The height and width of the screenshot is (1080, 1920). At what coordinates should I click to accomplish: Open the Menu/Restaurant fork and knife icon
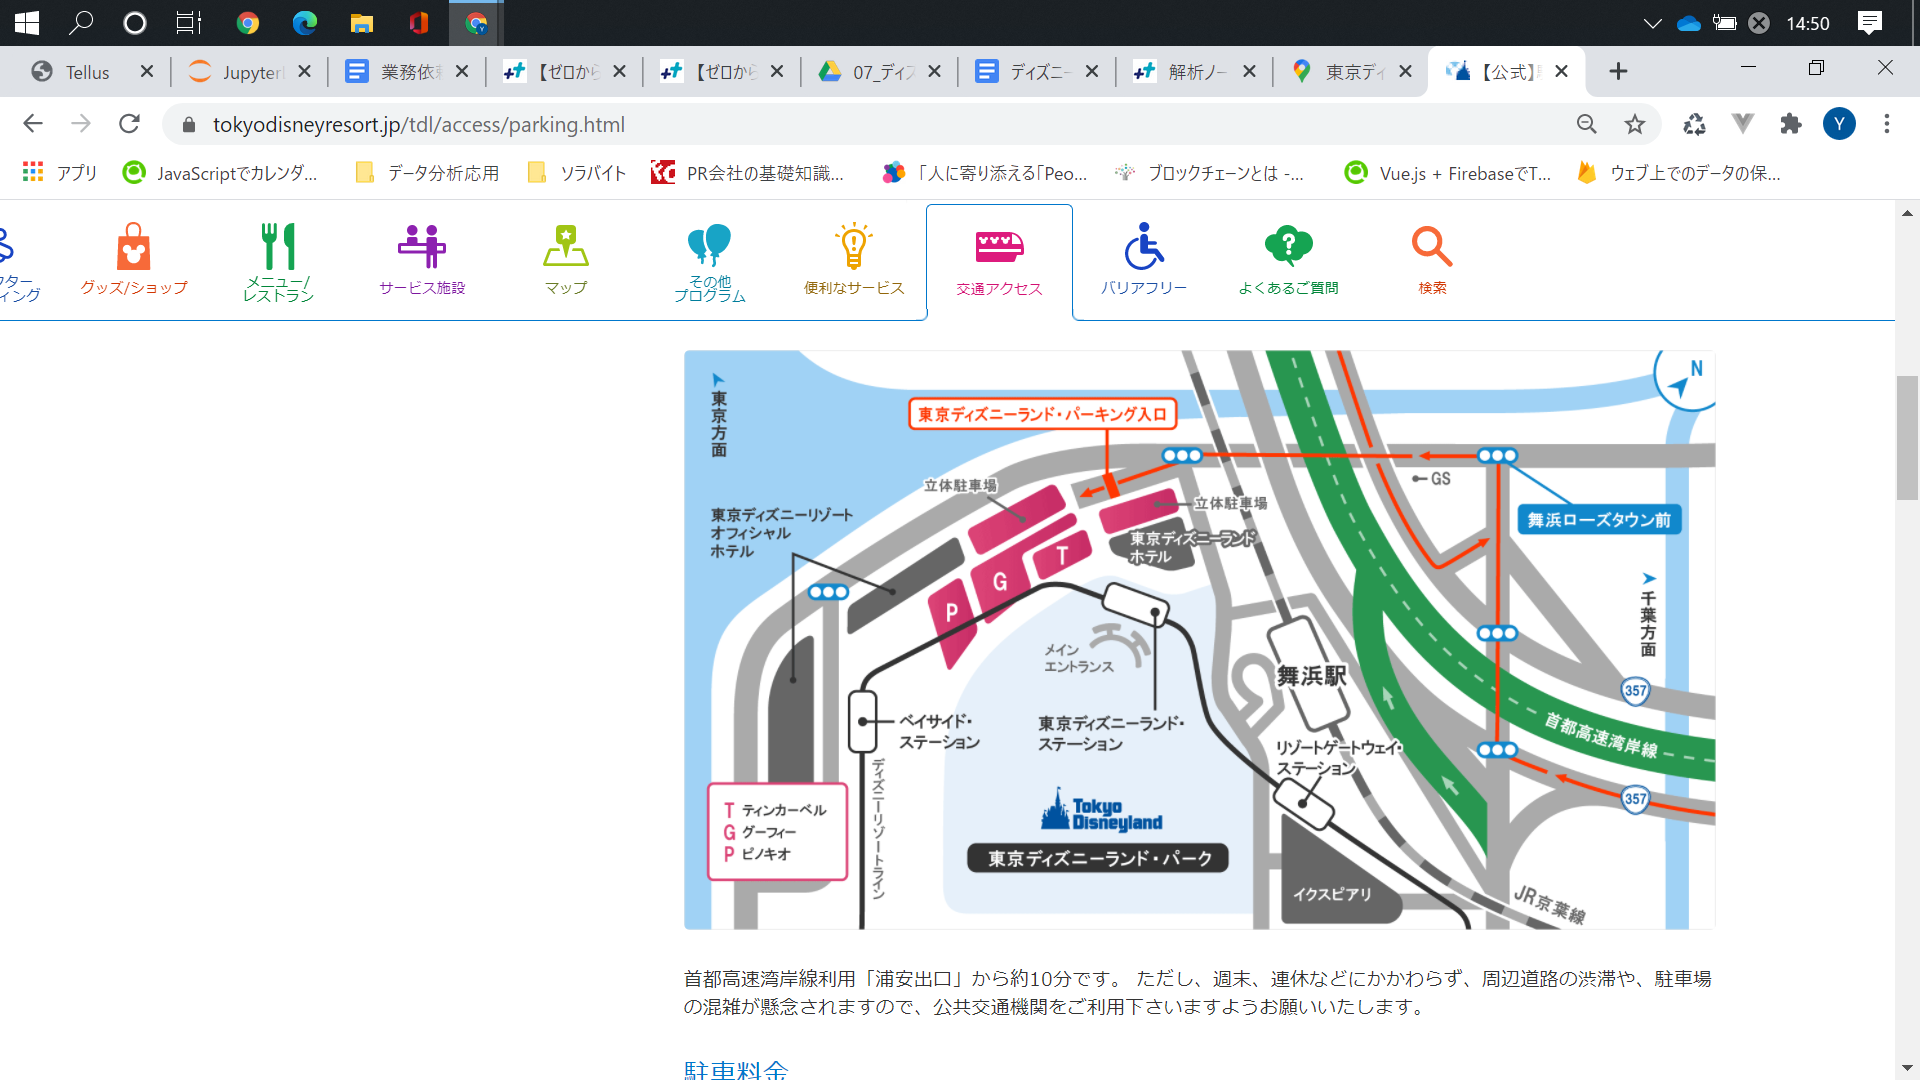[x=278, y=262]
